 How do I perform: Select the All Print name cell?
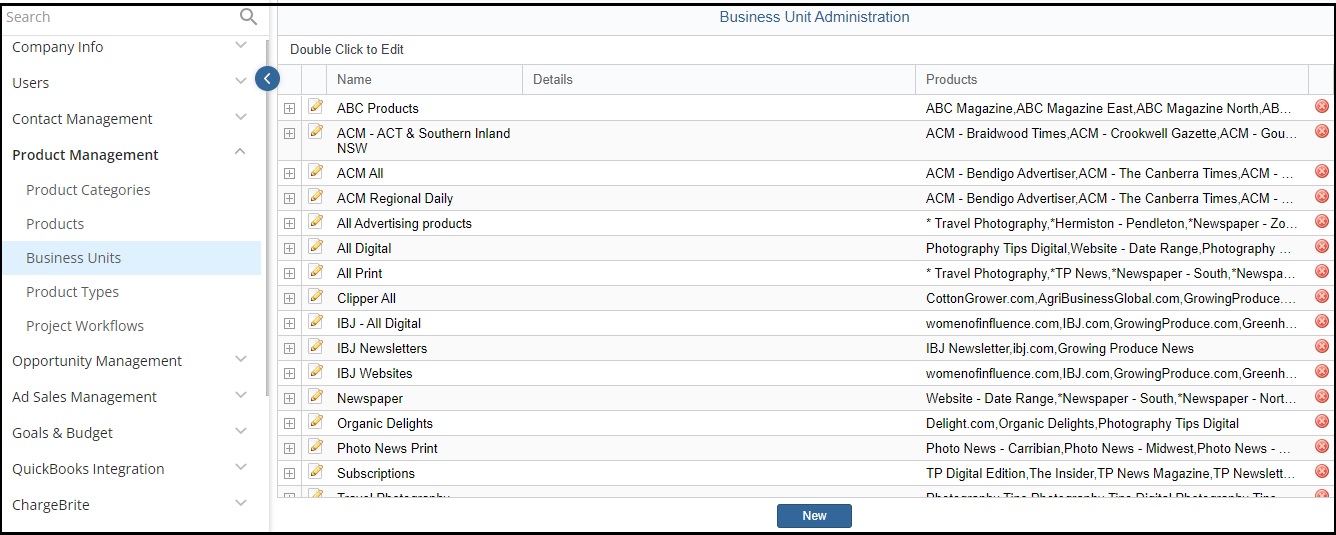coord(424,273)
